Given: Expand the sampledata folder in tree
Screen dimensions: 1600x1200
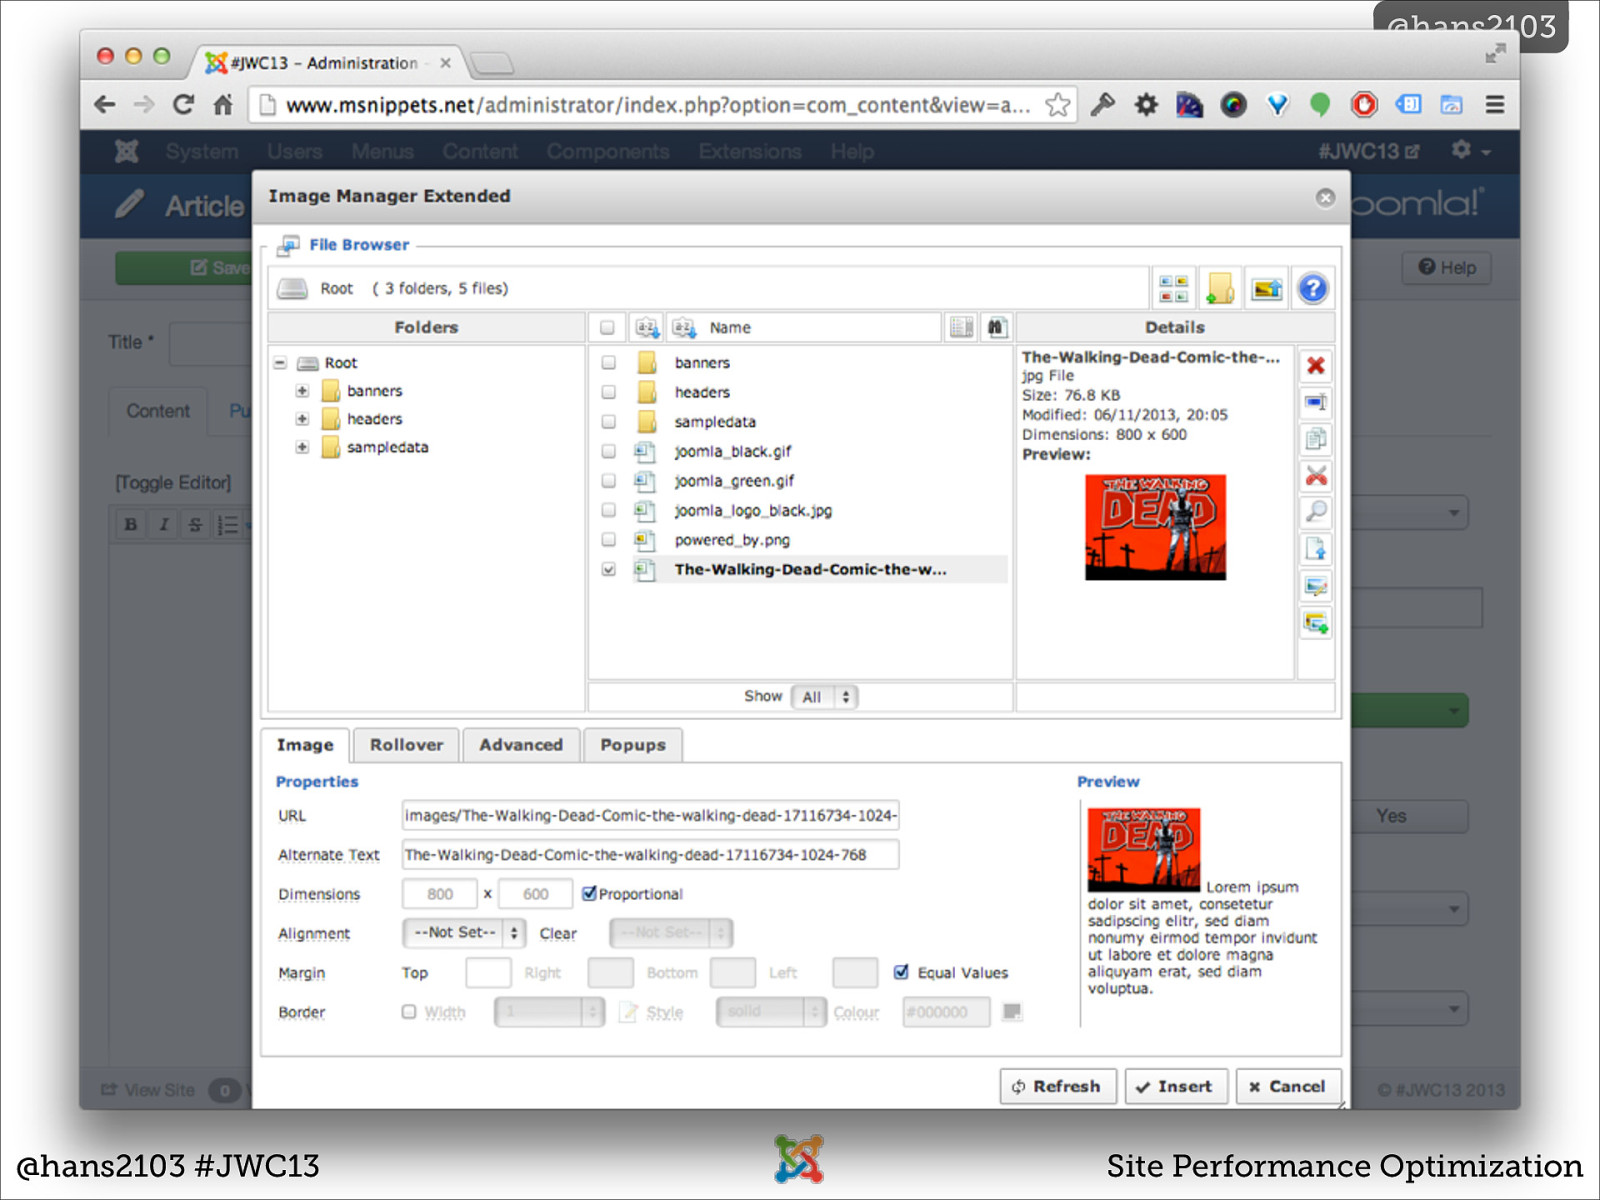Looking at the screenshot, I should click(302, 447).
